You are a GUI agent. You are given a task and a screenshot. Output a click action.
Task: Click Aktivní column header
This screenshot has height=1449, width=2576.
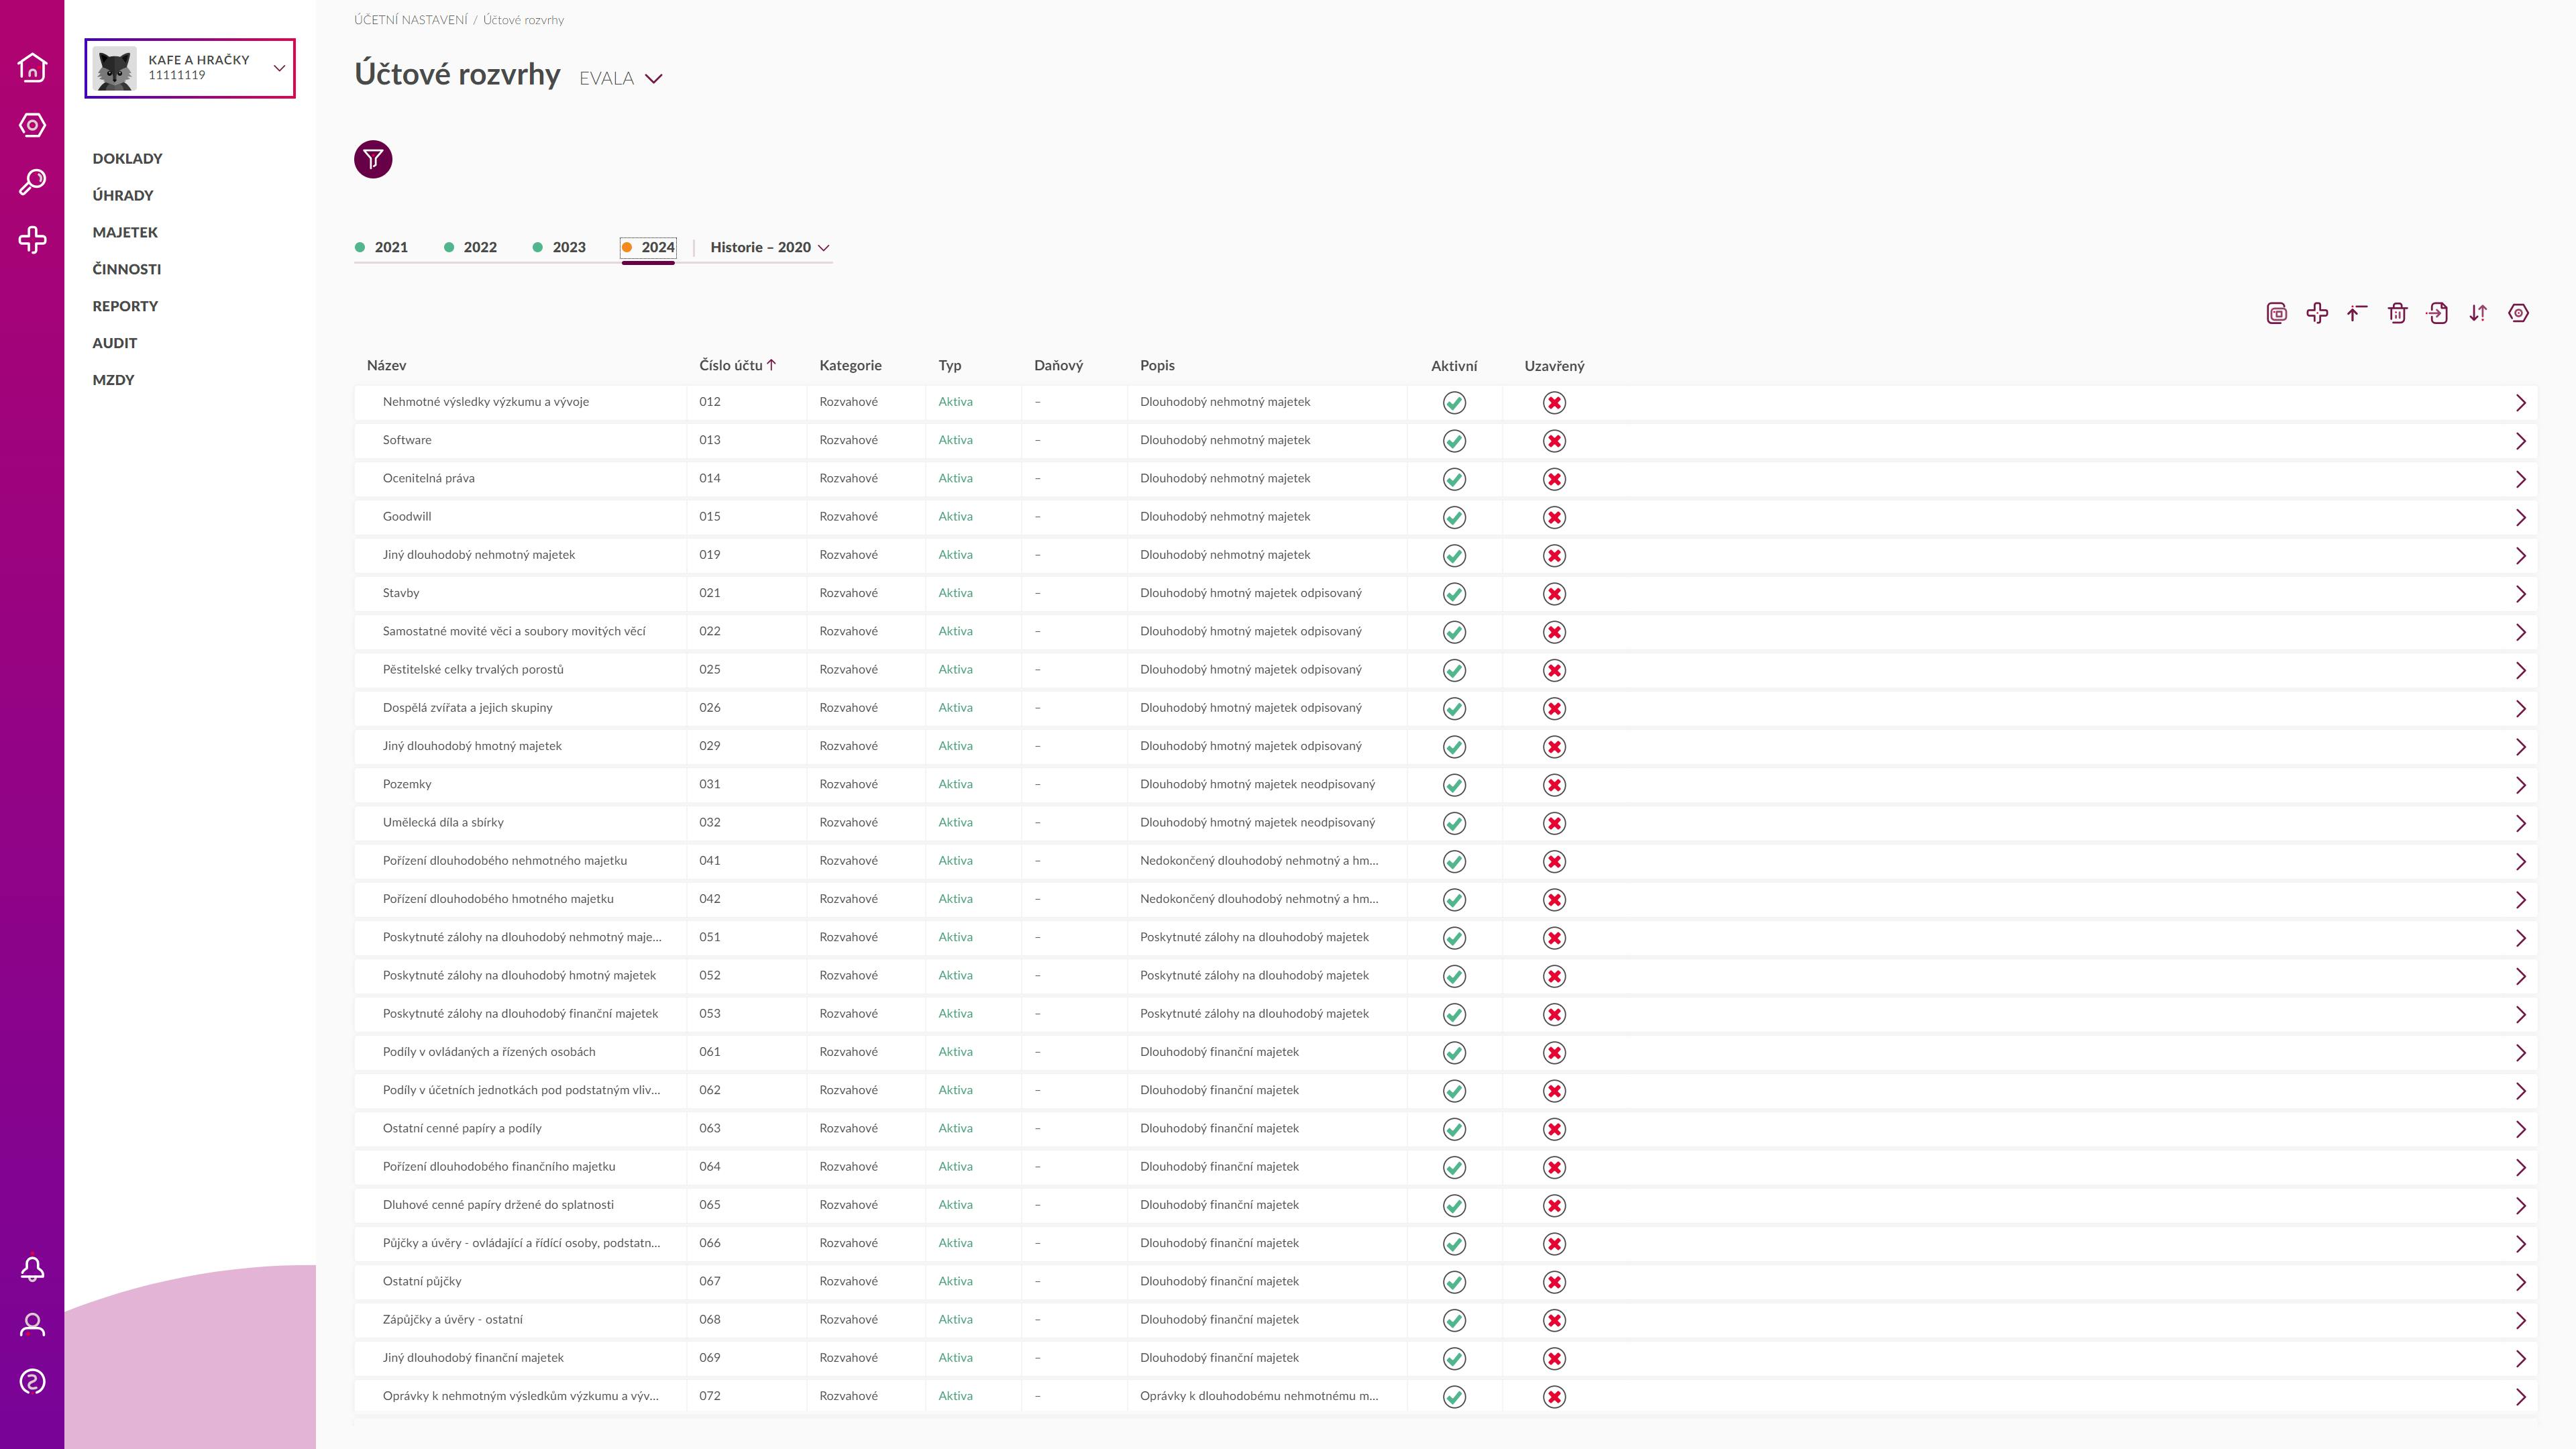pos(1454,366)
